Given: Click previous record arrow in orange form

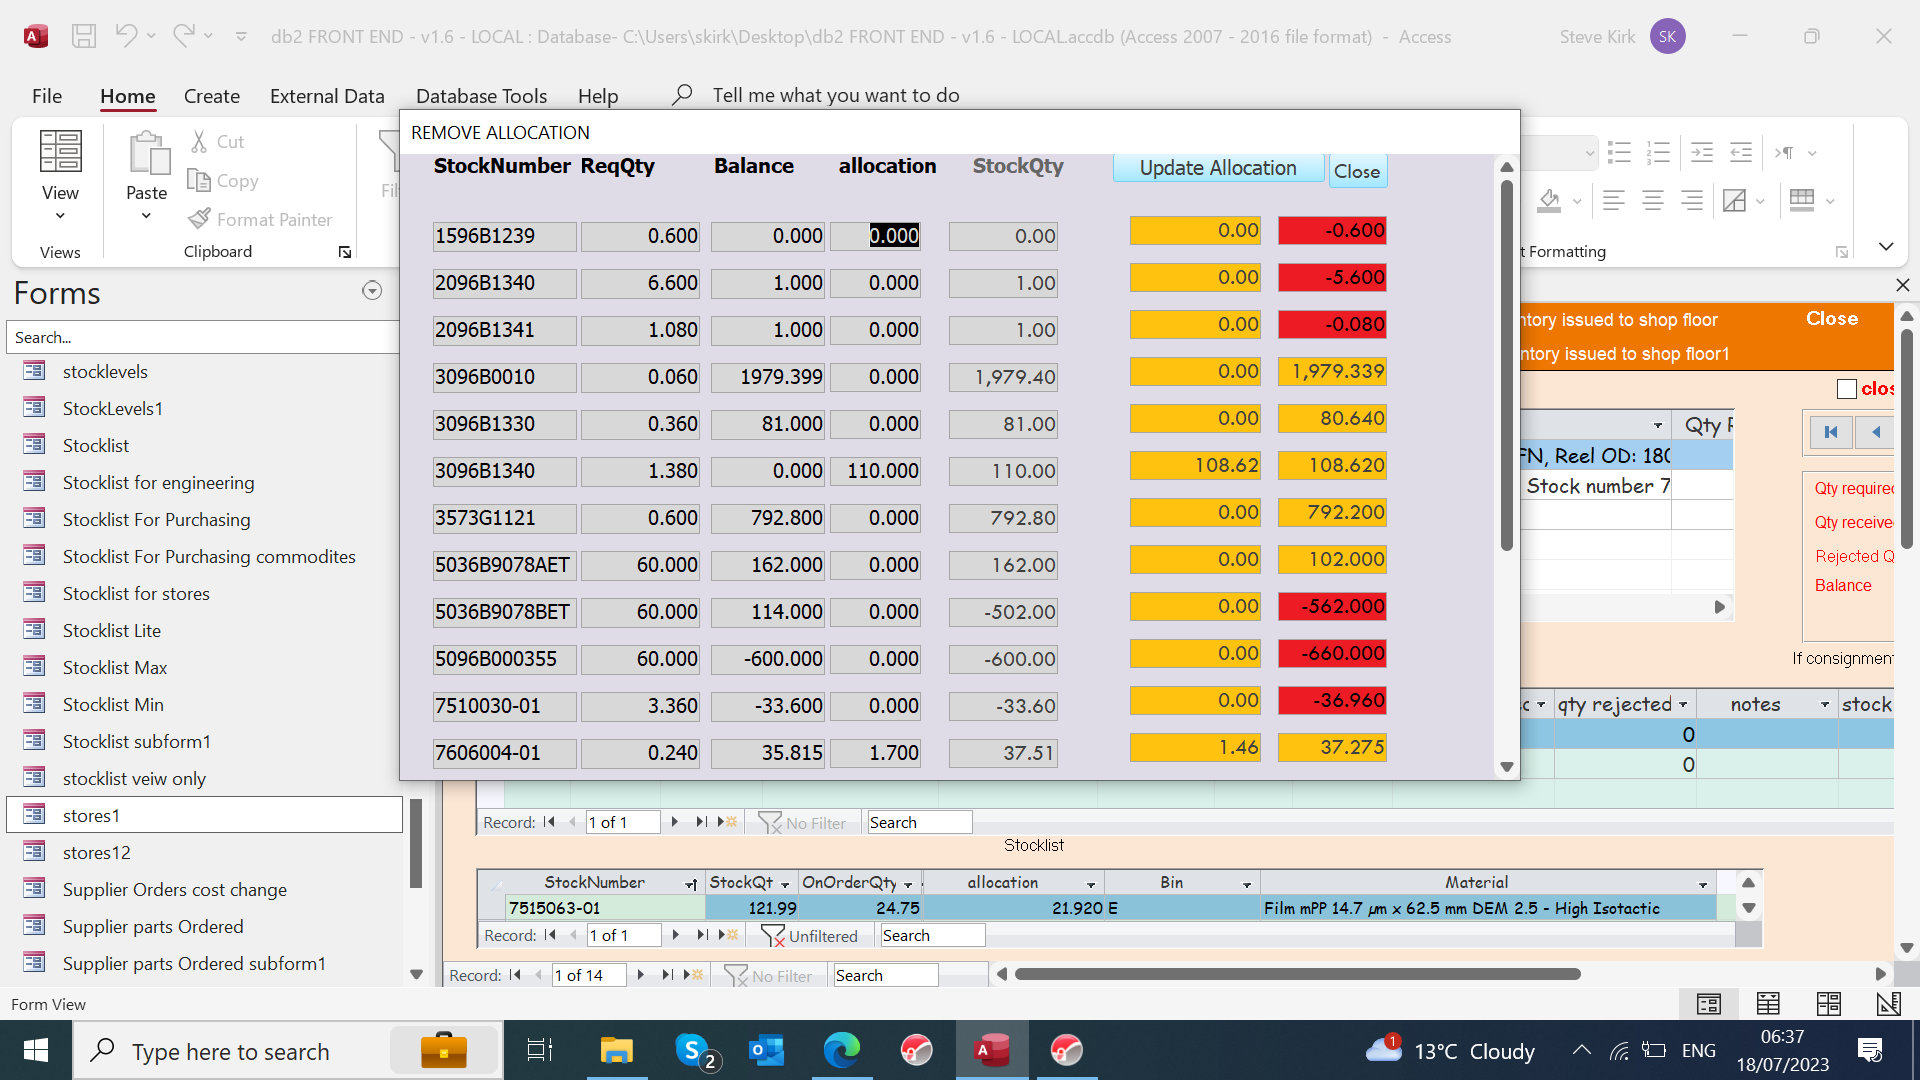Looking at the screenshot, I should pyautogui.click(x=1876, y=432).
